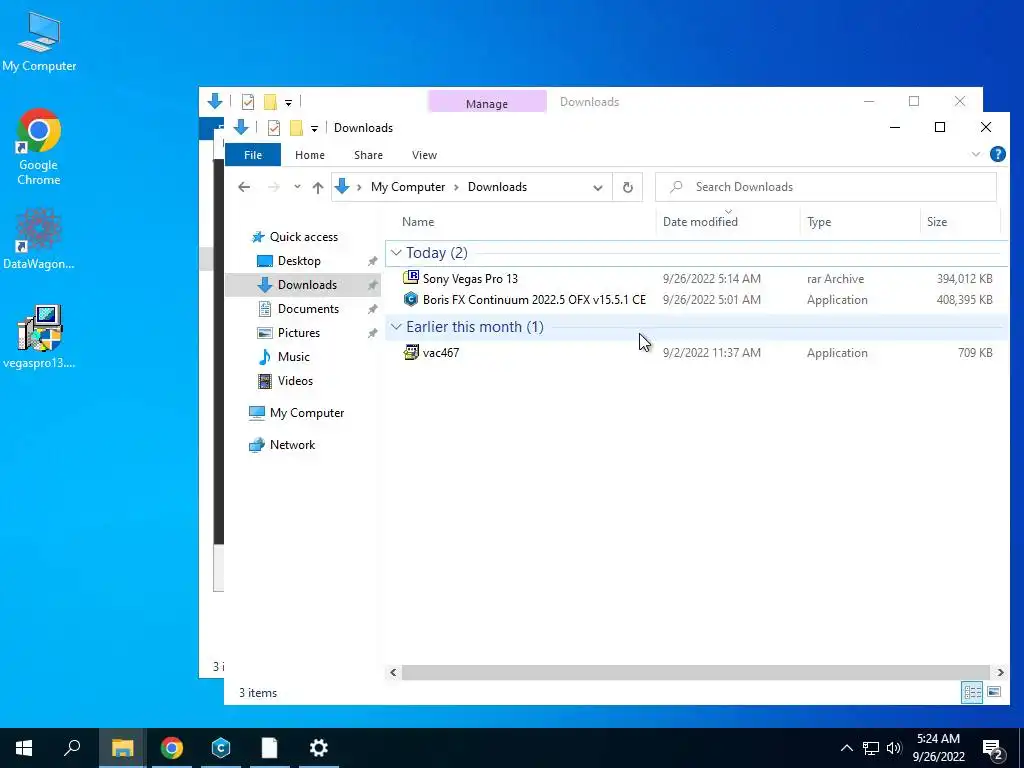Open network status tray icon
This screenshot has width=1024, height=768.
[871, 748]
